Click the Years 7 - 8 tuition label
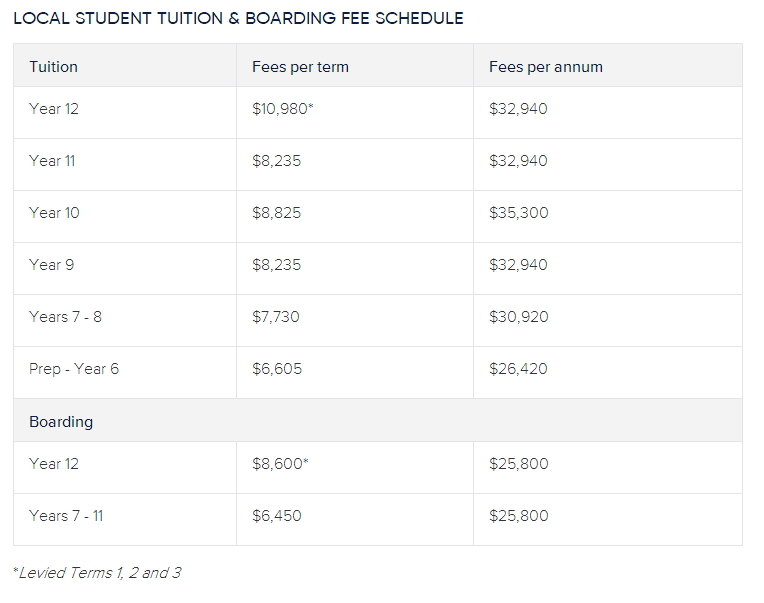This screenshot has width=764, height=603. coord(65,317)
